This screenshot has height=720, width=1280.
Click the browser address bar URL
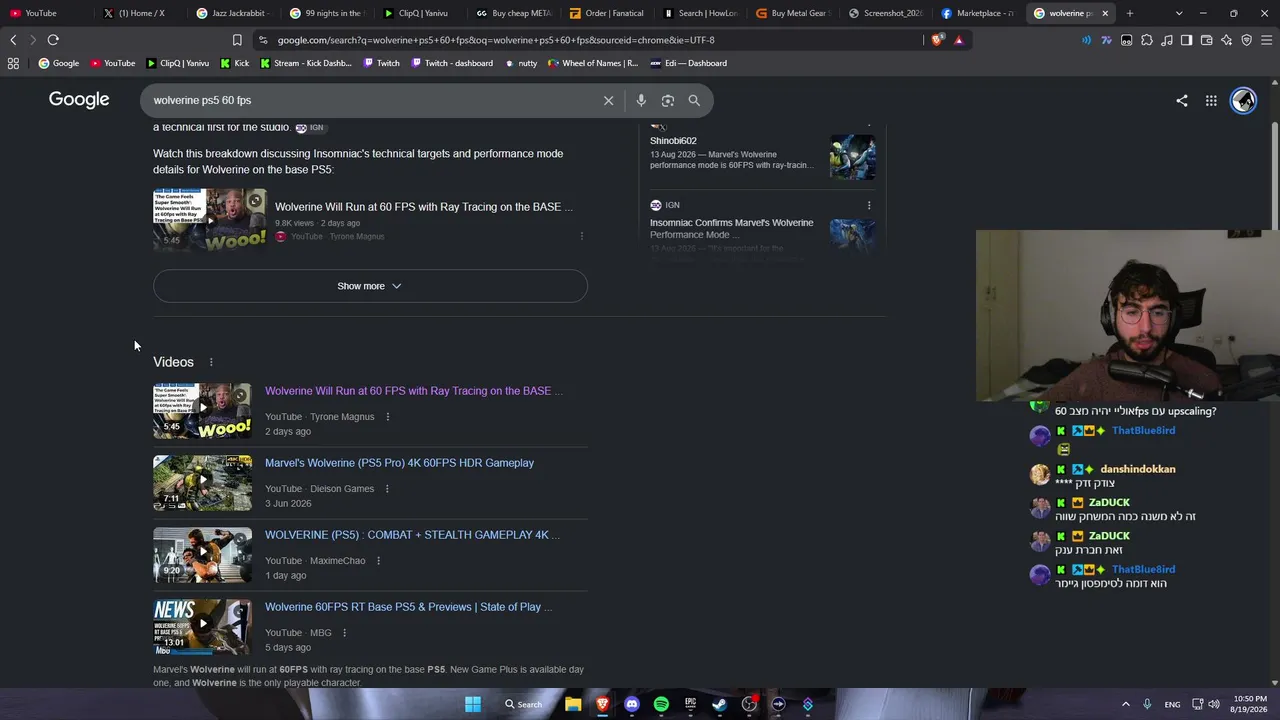click(496, 40)
